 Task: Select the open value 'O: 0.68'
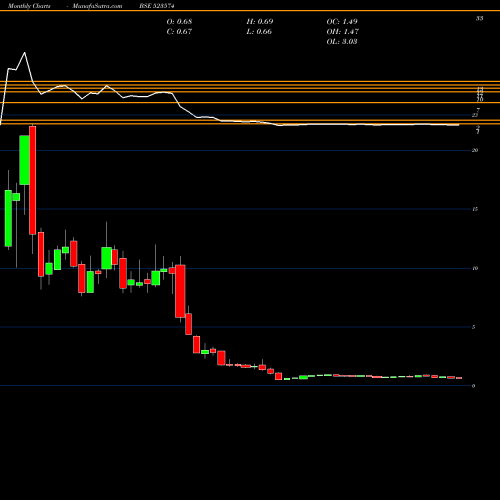point(179,22)
